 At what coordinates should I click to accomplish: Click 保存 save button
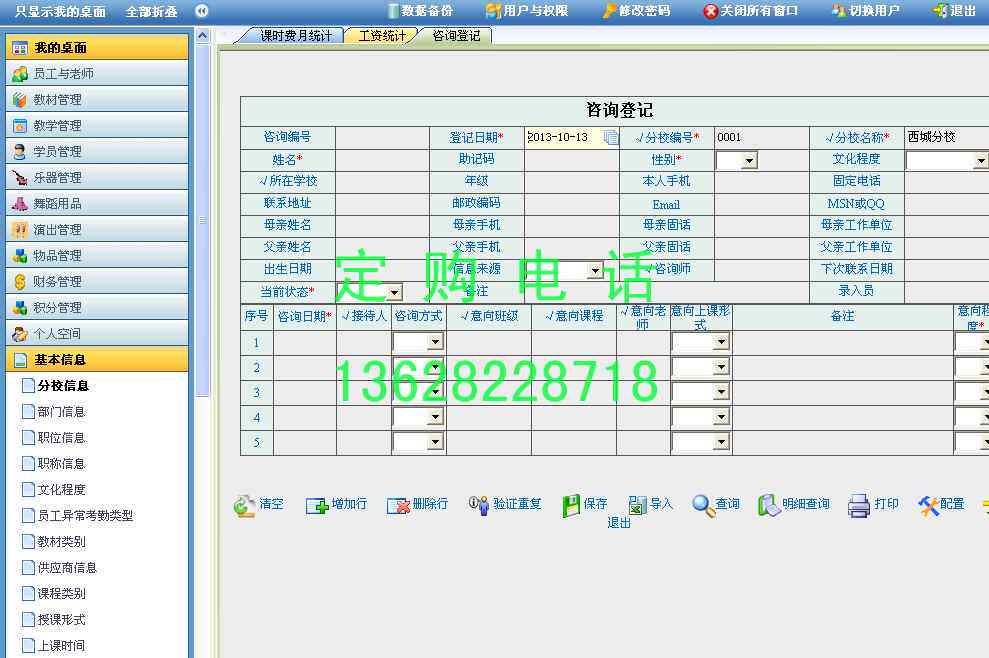[x=585, y=505]
